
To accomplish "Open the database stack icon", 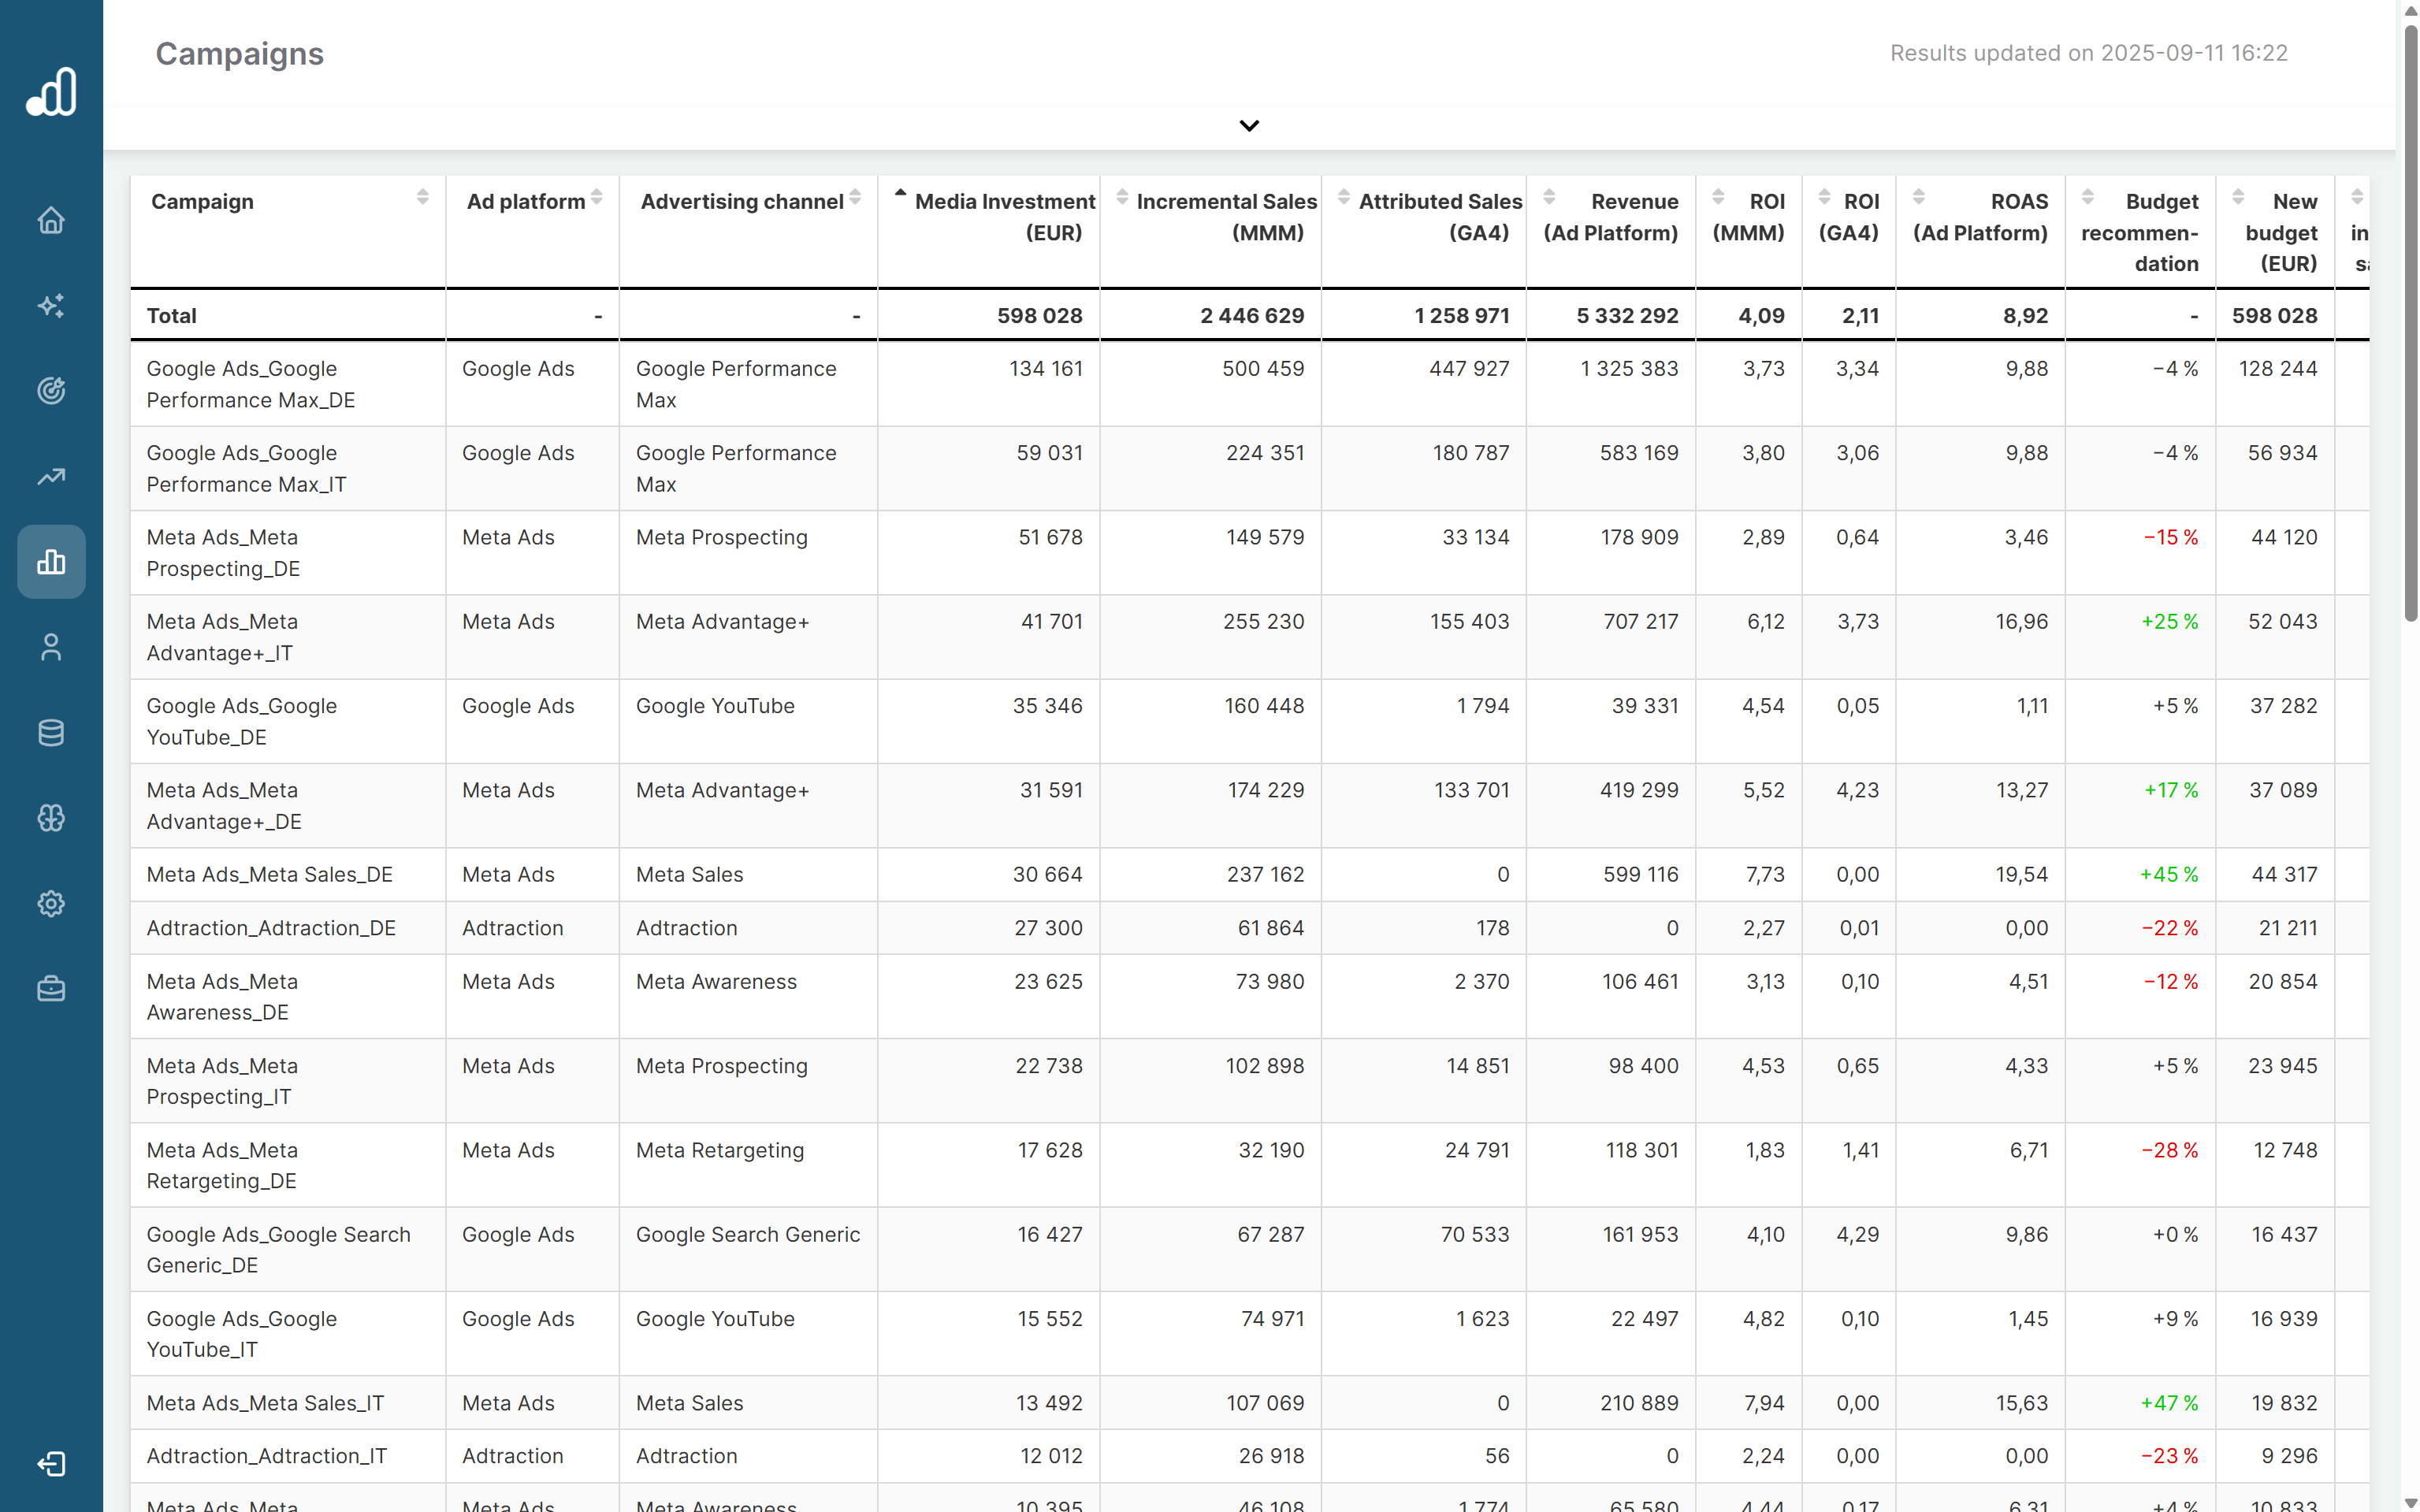I will point(51,733).
